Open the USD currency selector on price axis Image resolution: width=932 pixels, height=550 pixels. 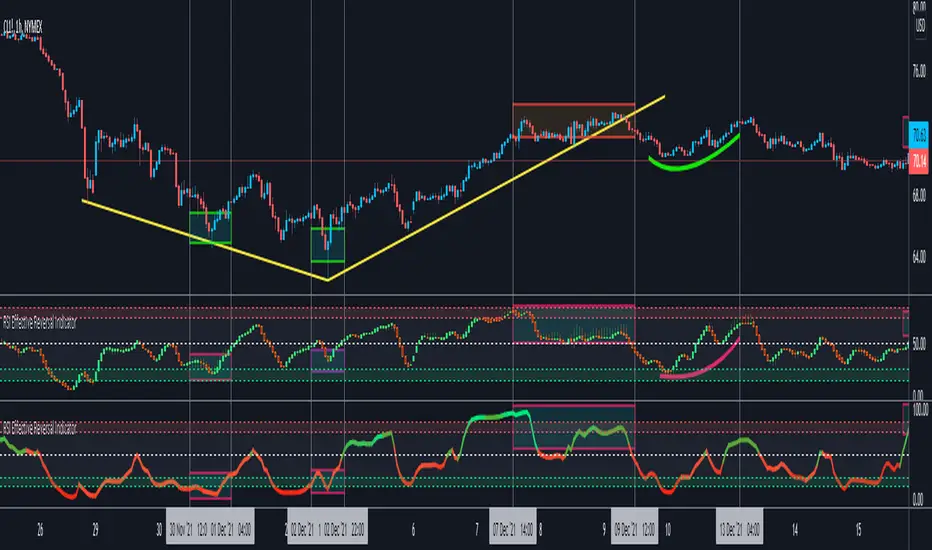[x=920, y=24]
